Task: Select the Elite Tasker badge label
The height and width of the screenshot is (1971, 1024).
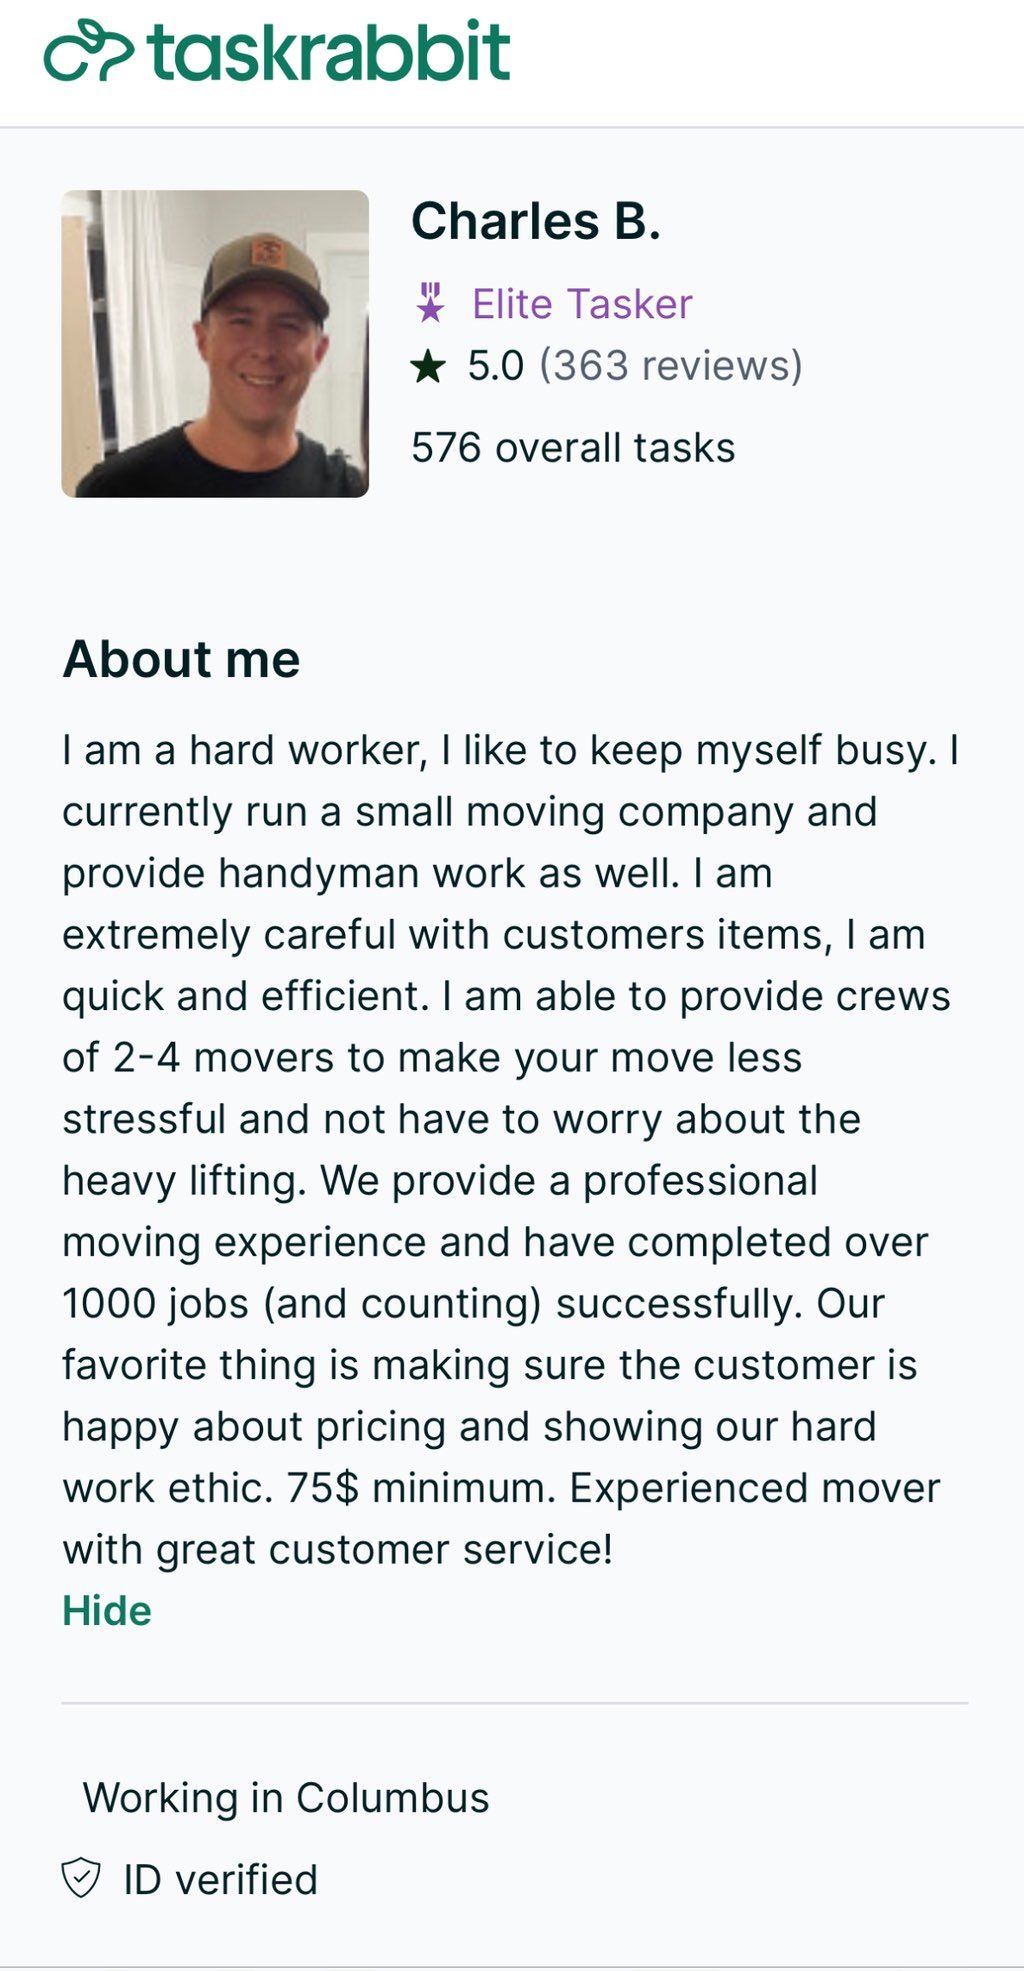Action: tap(581, 304)
